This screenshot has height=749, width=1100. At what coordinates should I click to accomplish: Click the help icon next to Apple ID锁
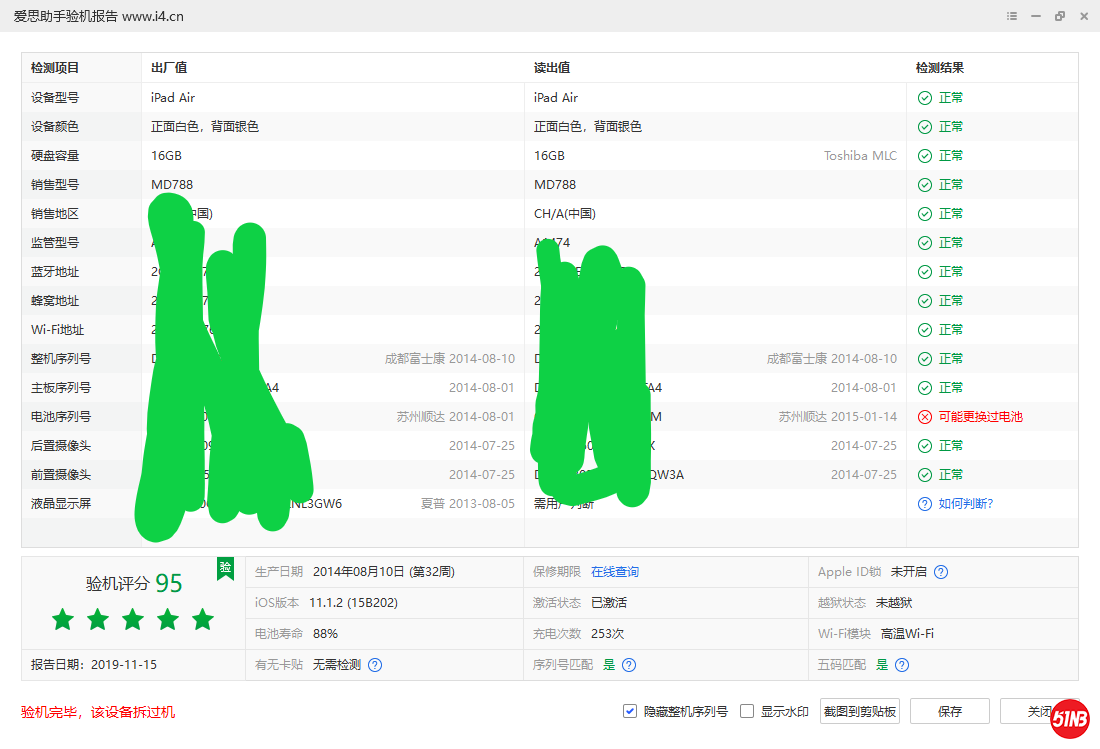point(940,572)
